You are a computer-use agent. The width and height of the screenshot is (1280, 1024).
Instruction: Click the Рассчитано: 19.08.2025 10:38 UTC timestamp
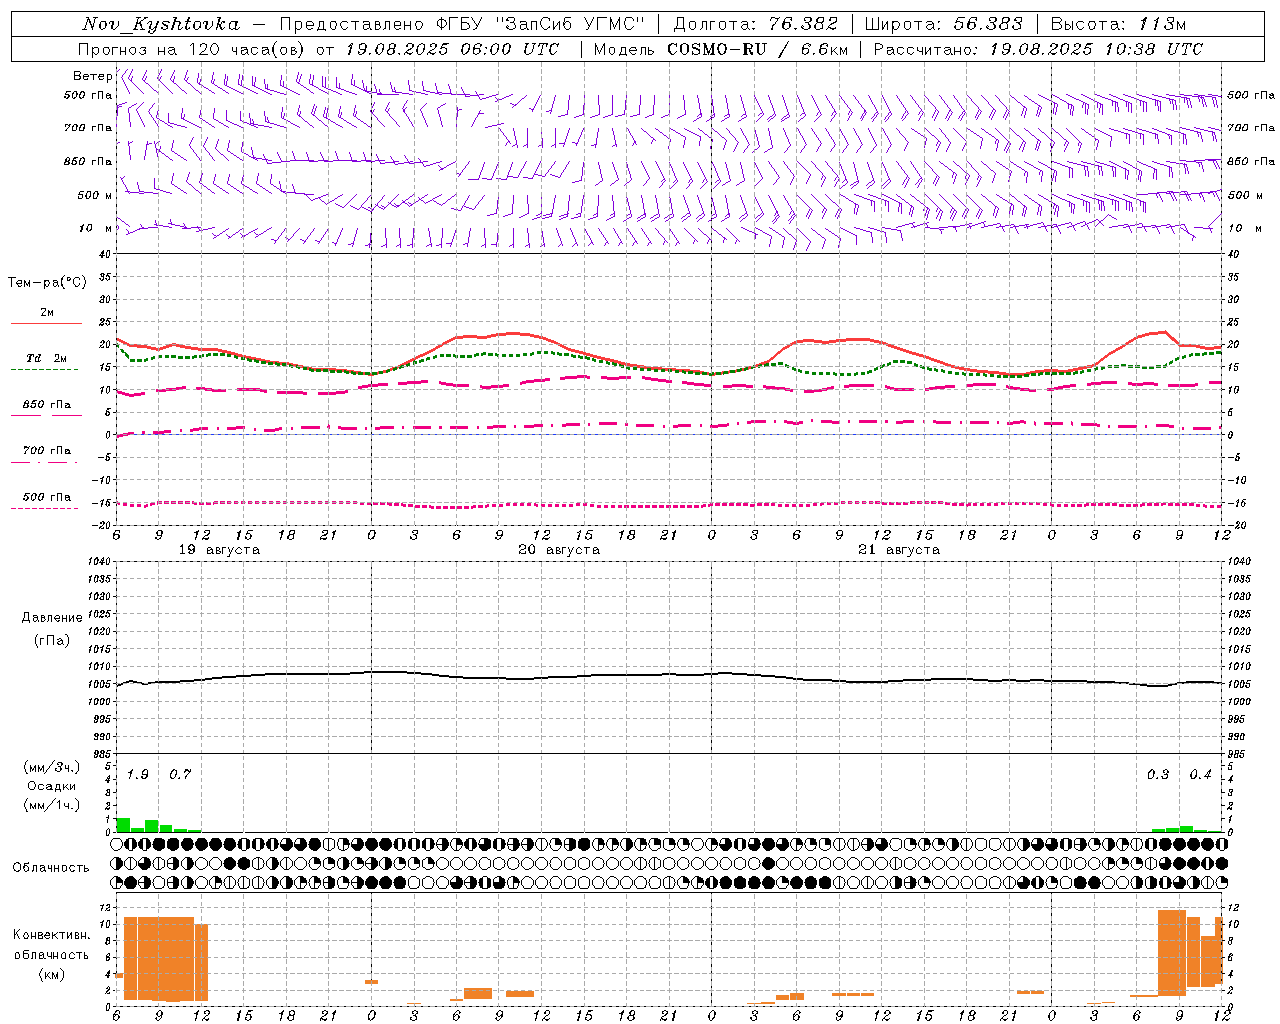(x=1038, y=49)
